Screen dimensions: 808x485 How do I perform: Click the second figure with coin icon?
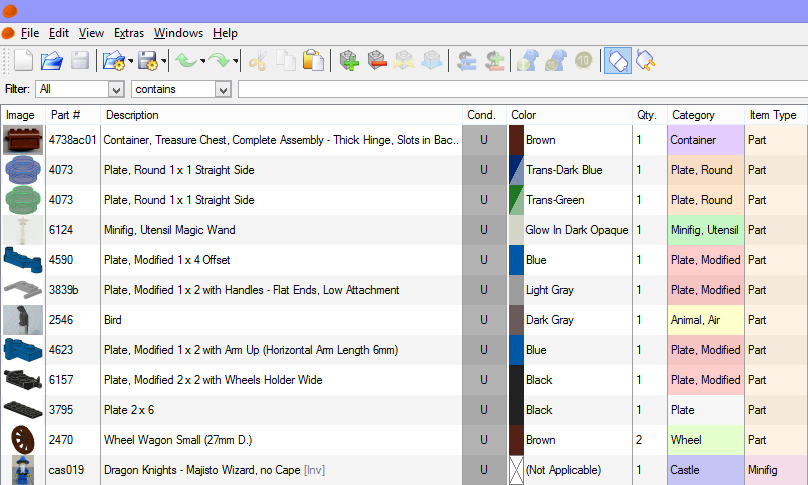(x=556, y=61)
